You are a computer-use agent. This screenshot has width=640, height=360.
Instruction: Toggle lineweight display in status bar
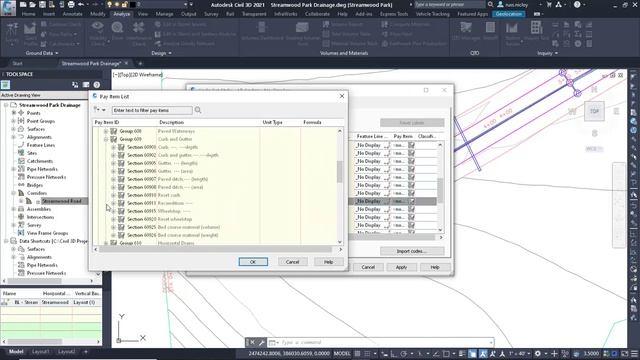pyautogui.click(x=462, y=353)
